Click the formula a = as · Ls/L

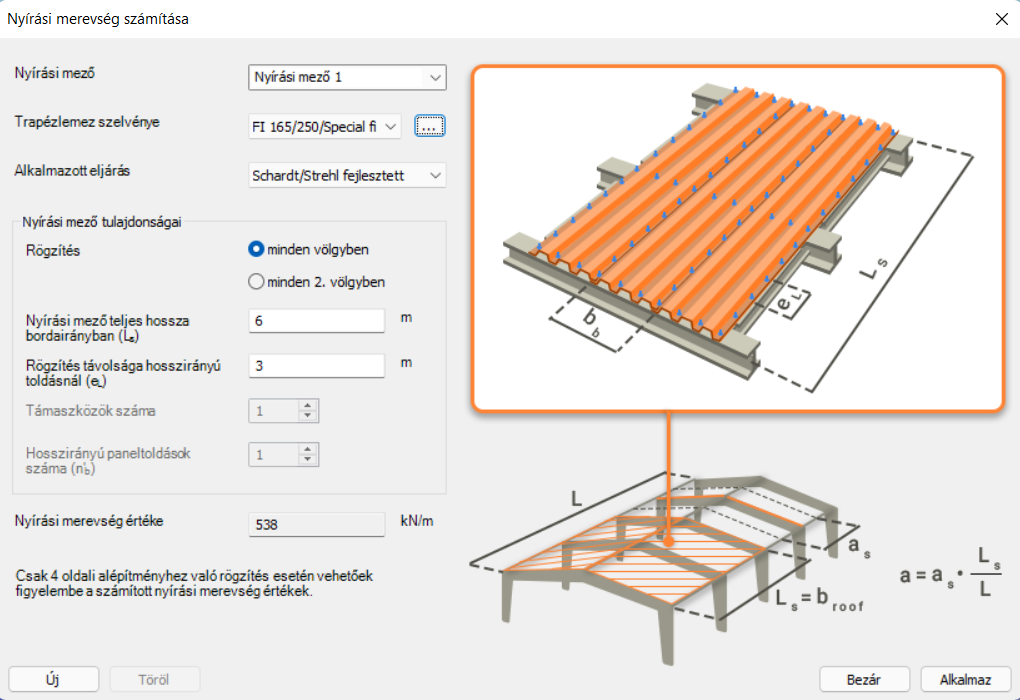pos(950,574)
